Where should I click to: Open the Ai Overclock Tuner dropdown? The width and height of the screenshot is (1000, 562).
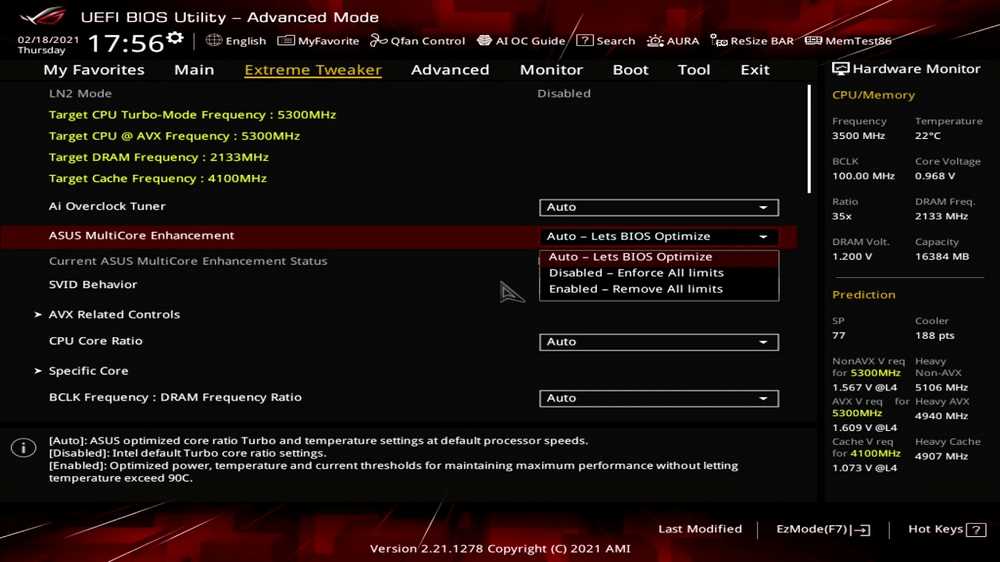pos(659,207)
